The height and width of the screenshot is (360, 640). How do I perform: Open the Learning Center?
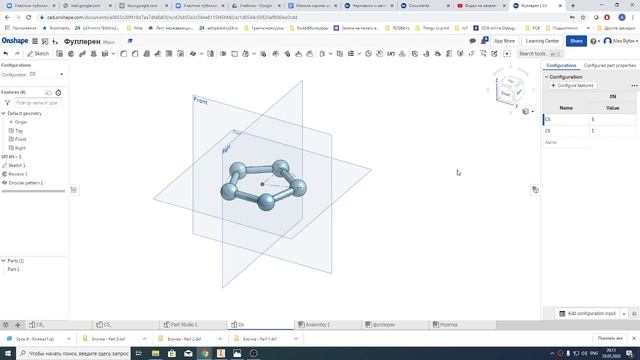[542, 41]
